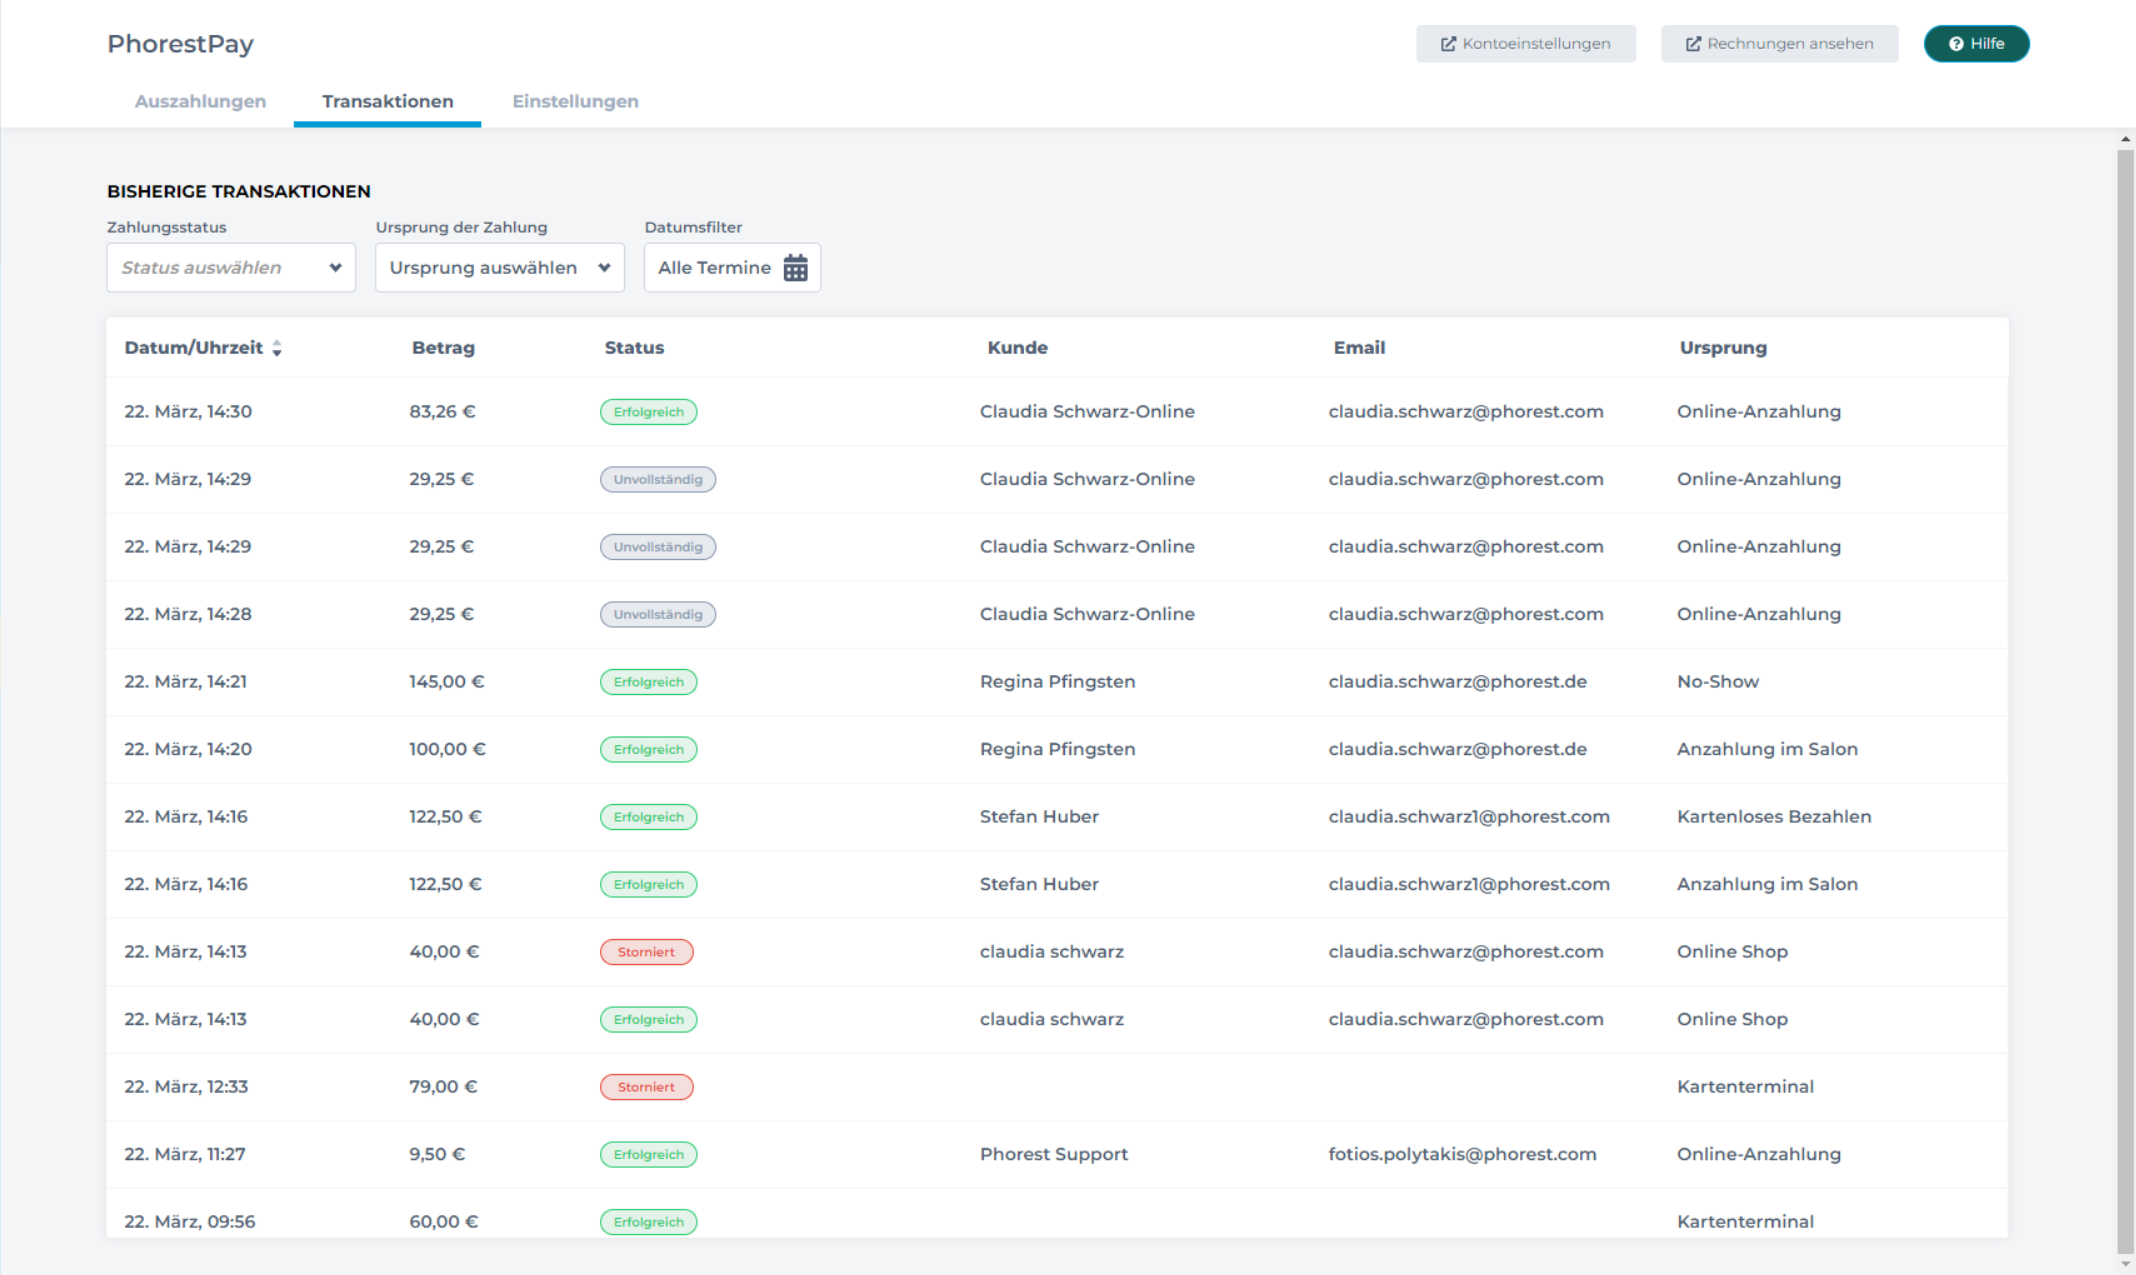The image size is (2136, 1275).
Task: Click email fotios.polytakis@phorest.com
Action: coord(1462,1154)
